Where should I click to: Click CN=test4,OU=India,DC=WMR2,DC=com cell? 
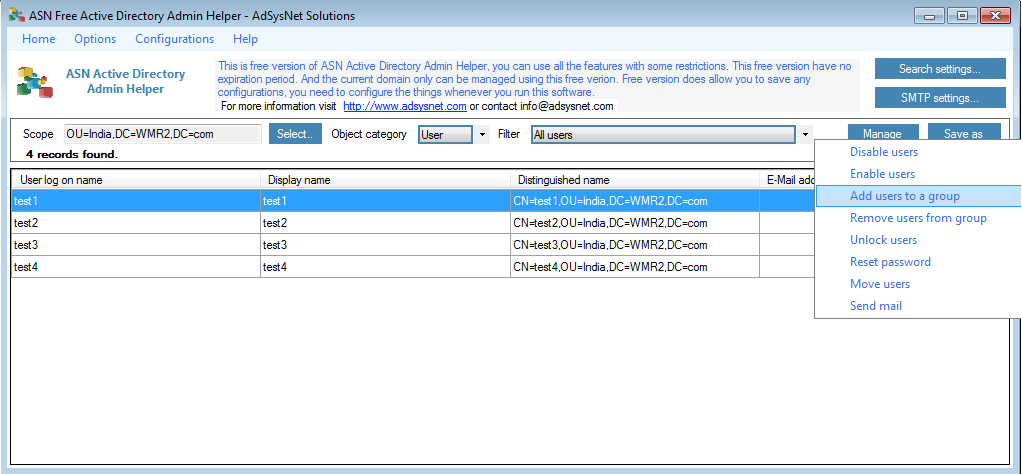coord(635,267)
